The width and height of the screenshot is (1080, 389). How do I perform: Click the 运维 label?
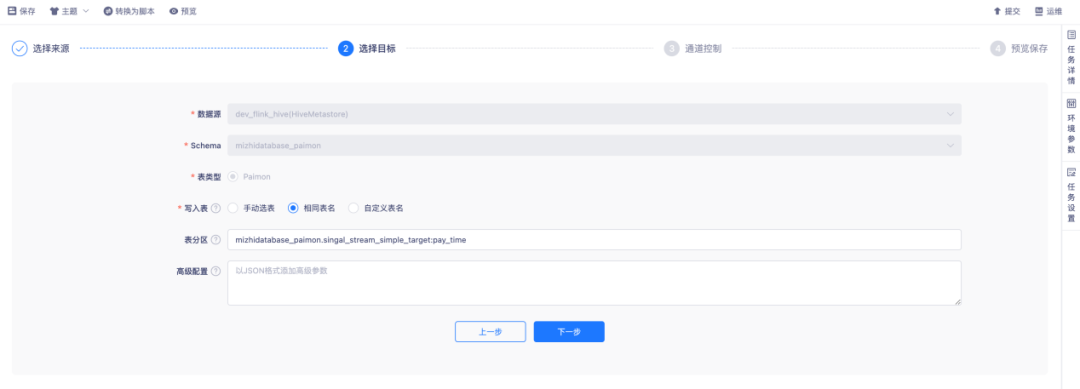tap(1055, 11)
